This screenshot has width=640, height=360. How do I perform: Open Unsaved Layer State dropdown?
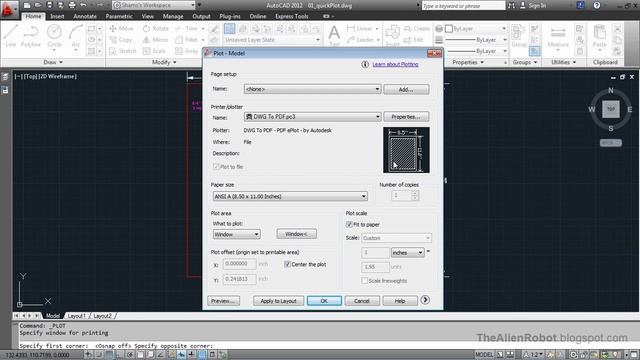tap(272, 40)
